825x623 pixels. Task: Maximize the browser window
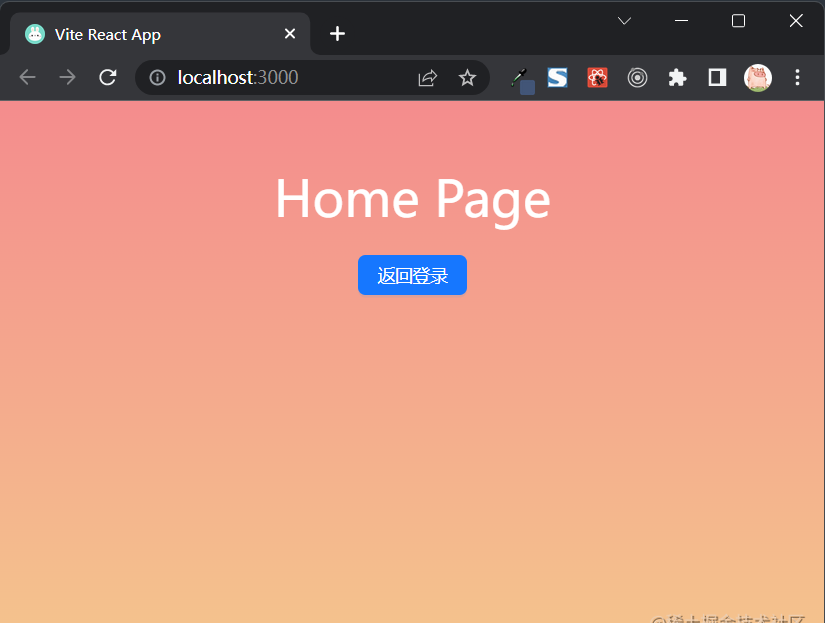[738, 21]
